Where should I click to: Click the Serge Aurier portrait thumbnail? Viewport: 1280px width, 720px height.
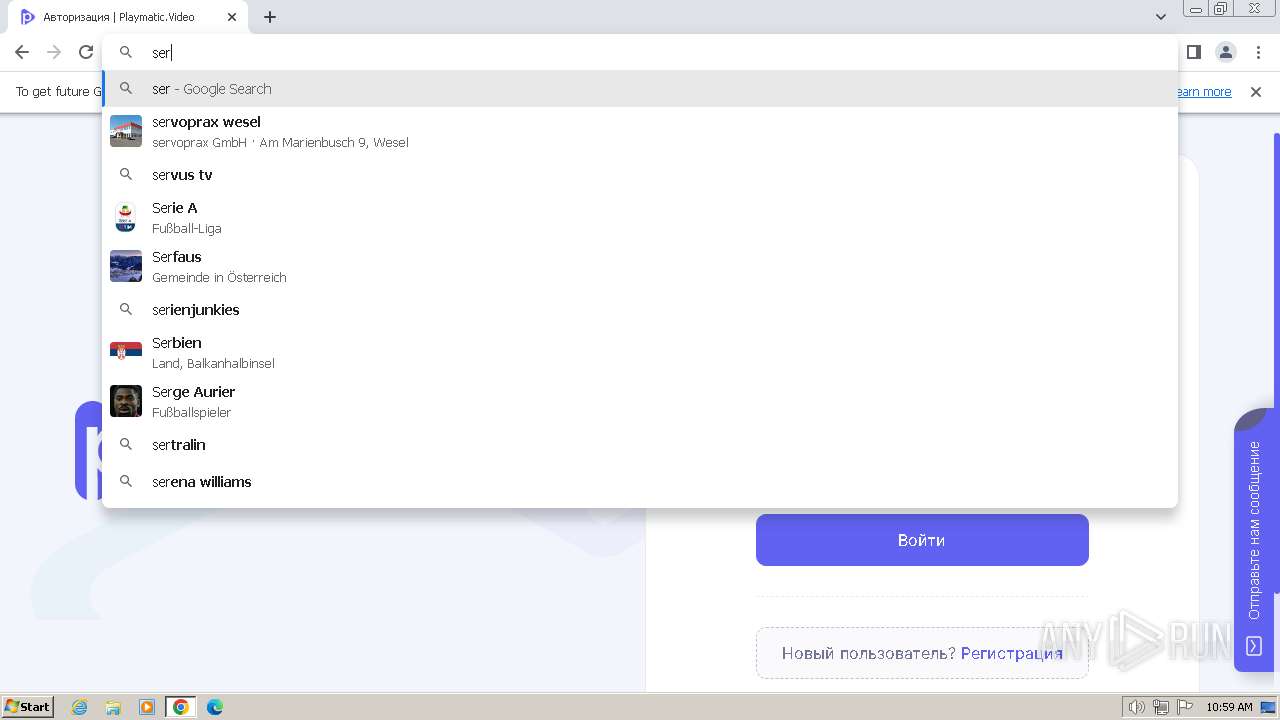click(126, 401)
